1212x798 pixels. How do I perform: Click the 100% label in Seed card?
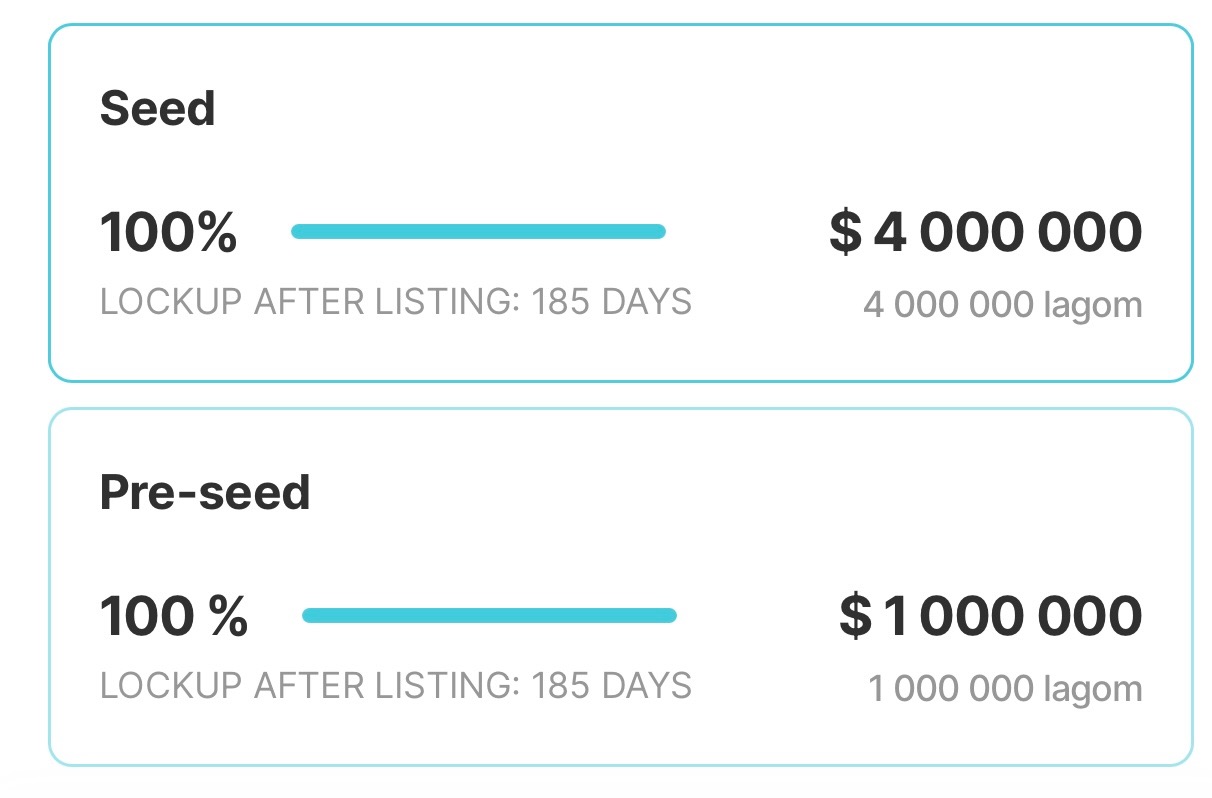[168, 234]
